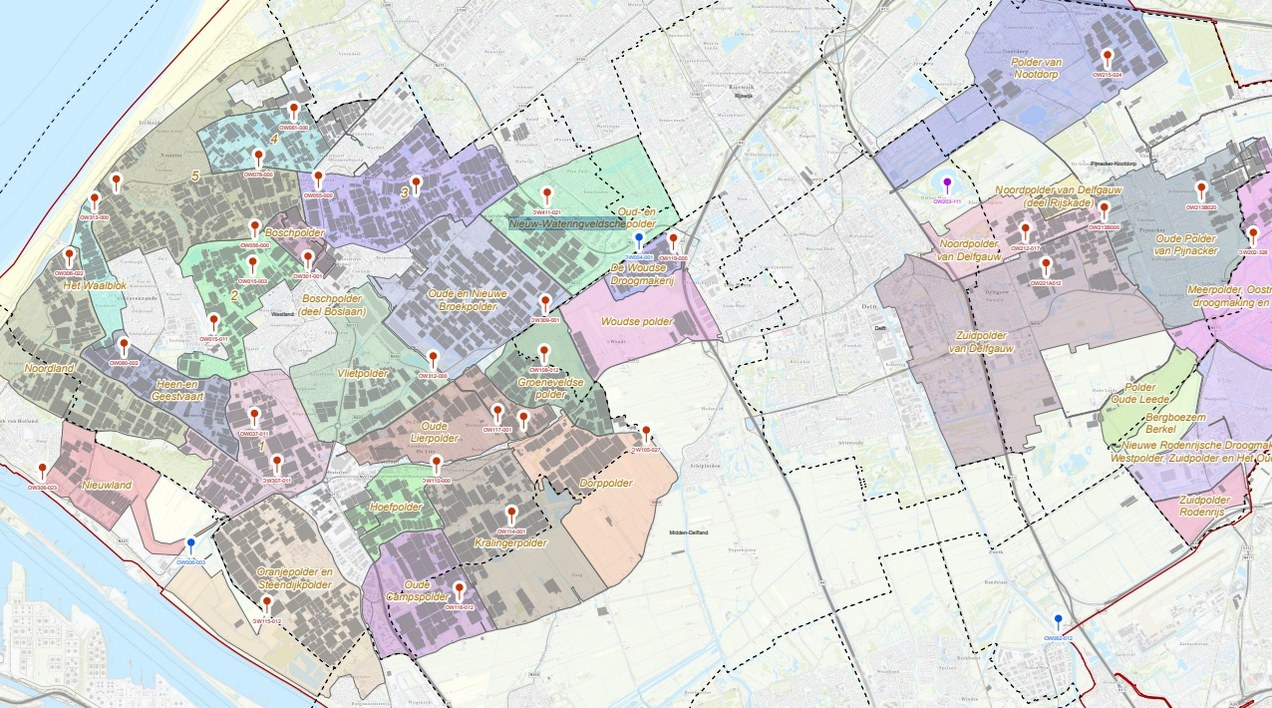Click the blue pin OW004-001

tap(639, 242)
